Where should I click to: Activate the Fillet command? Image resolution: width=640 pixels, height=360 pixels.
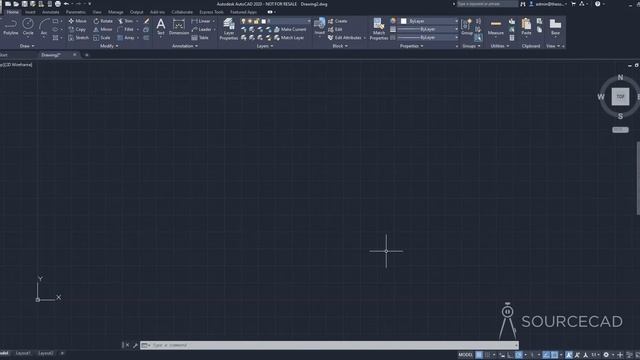pos(126,29)
